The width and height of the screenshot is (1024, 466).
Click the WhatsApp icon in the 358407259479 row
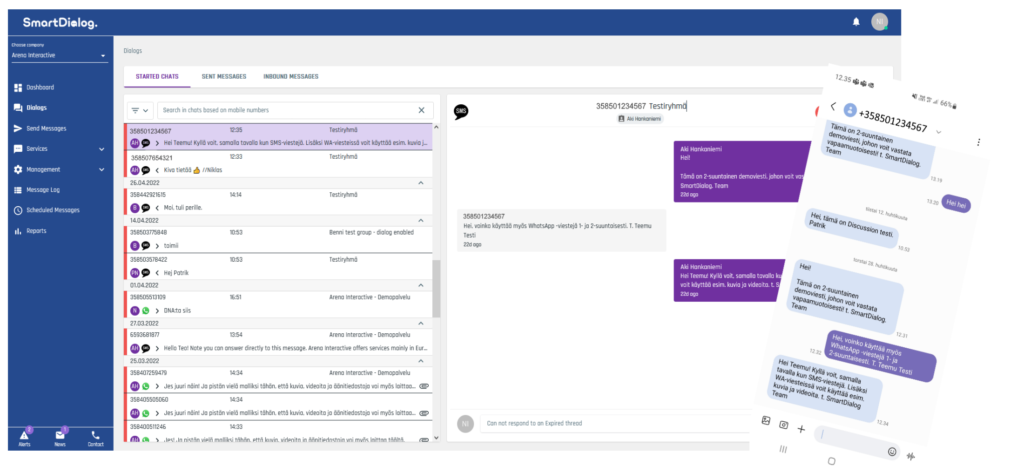[x=146, y=386]
